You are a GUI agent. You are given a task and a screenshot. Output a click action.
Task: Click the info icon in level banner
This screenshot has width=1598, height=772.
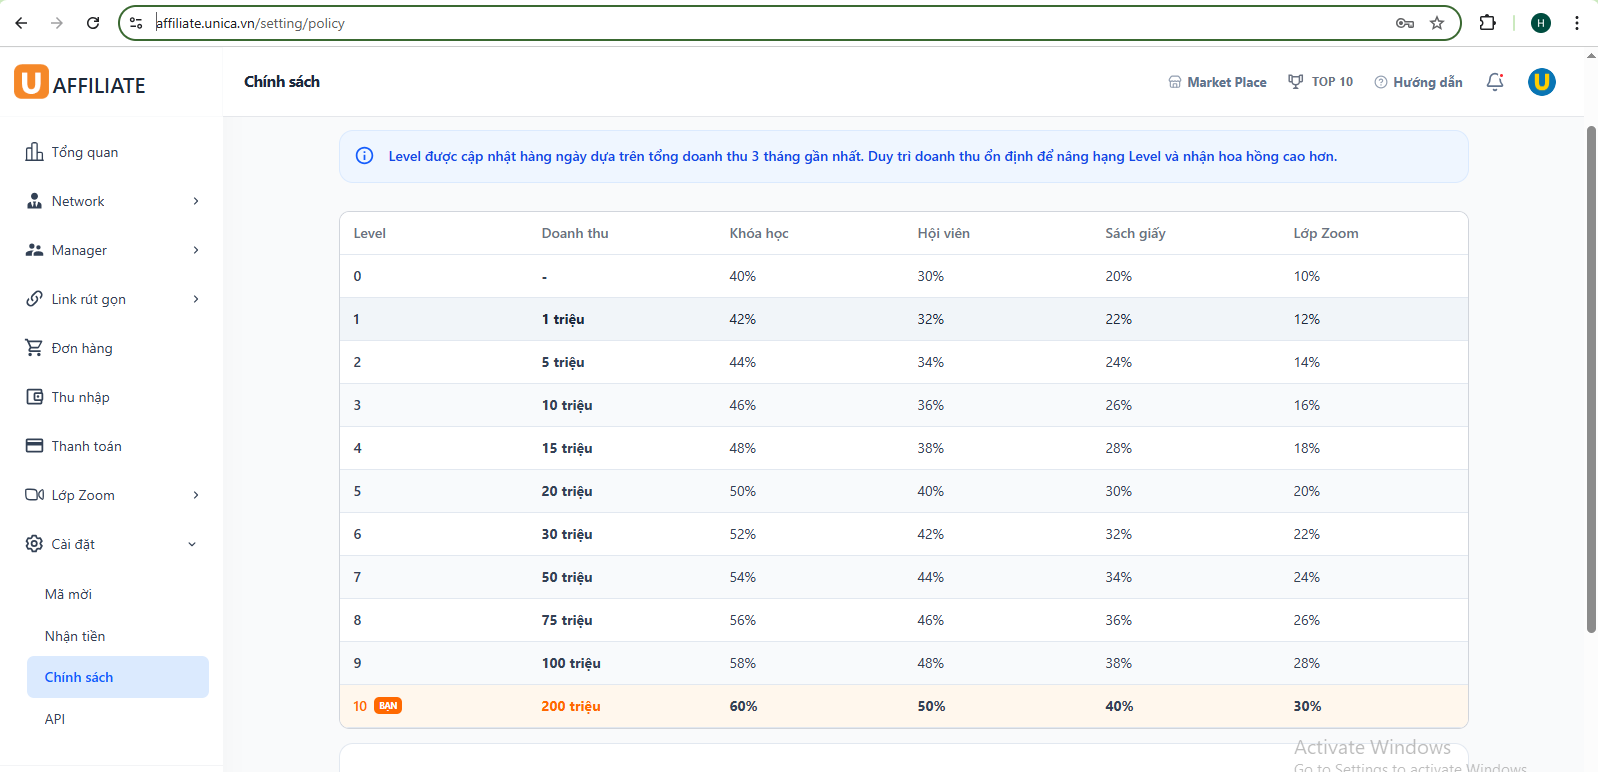pyautogui.click(x=365, y=156)
